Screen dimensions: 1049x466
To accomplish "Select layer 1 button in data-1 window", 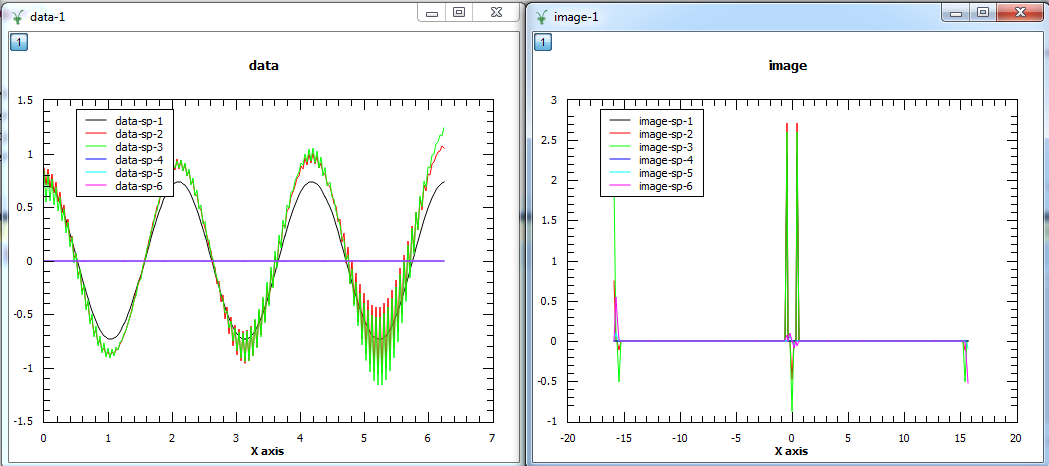I will (18, 41).
